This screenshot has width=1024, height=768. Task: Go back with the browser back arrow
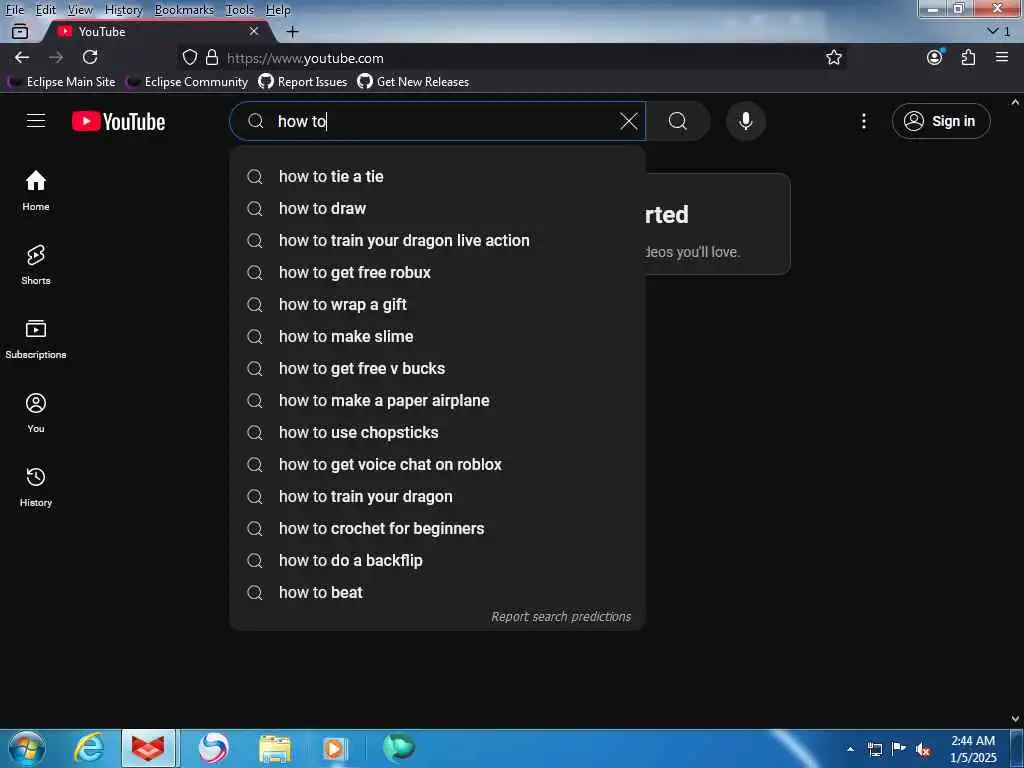(x=22, y=57)
